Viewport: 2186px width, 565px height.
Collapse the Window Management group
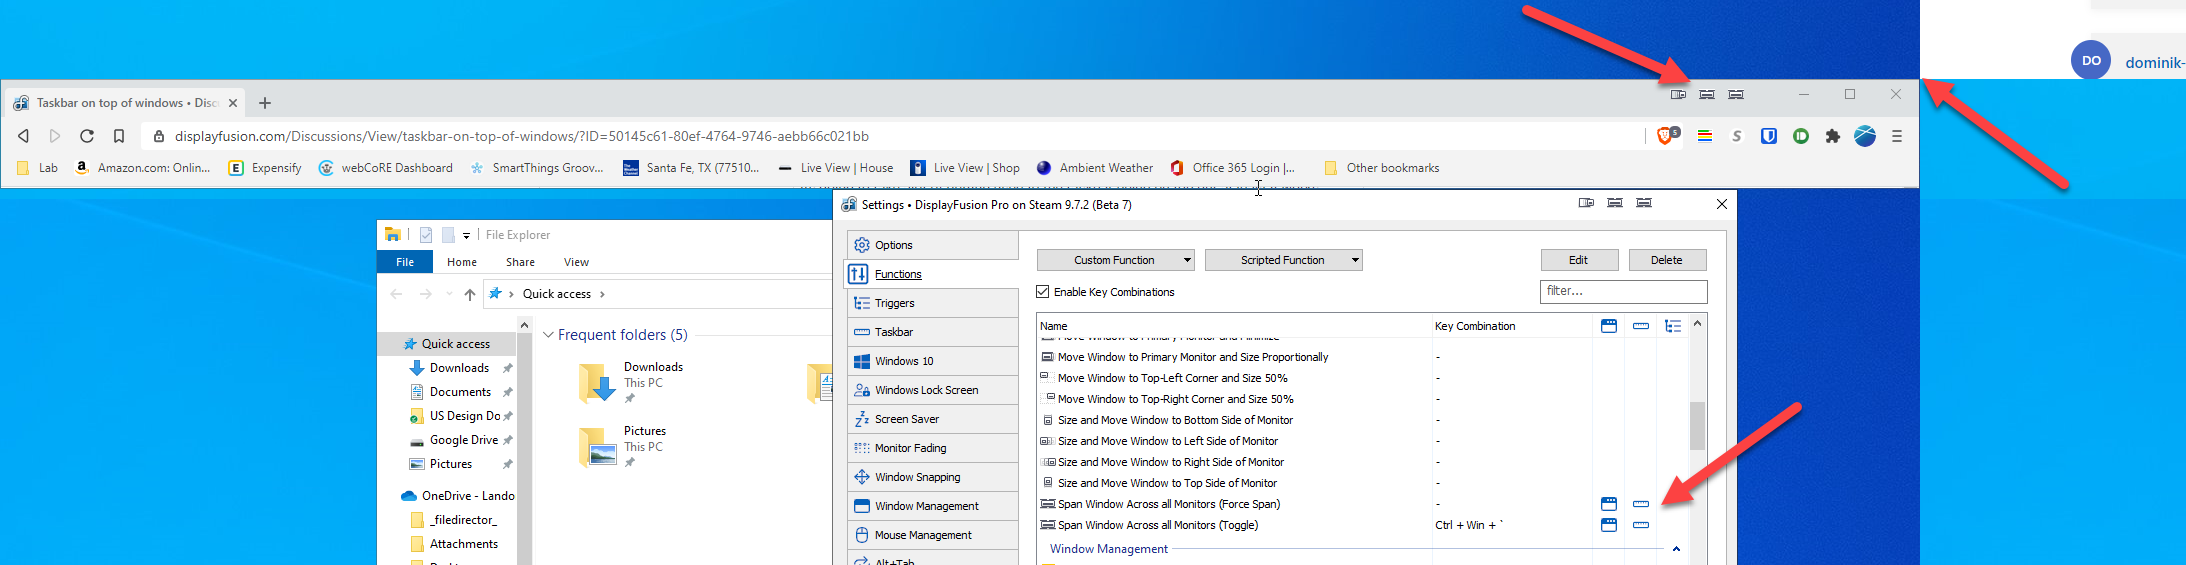[1676, 549]
